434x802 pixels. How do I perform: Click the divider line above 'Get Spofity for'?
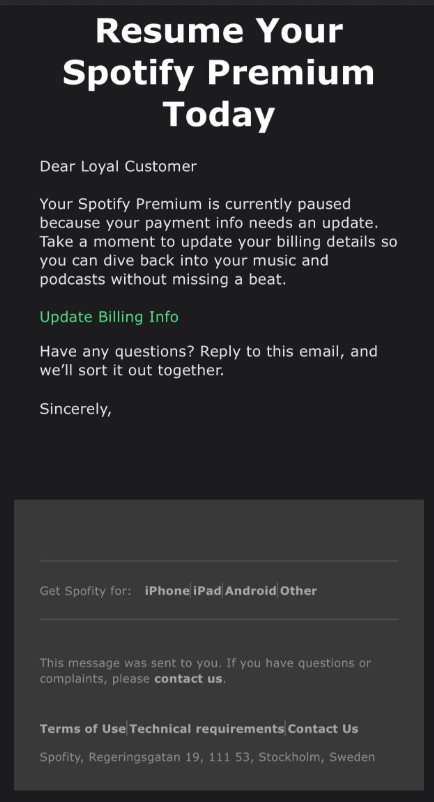[219, 561]
